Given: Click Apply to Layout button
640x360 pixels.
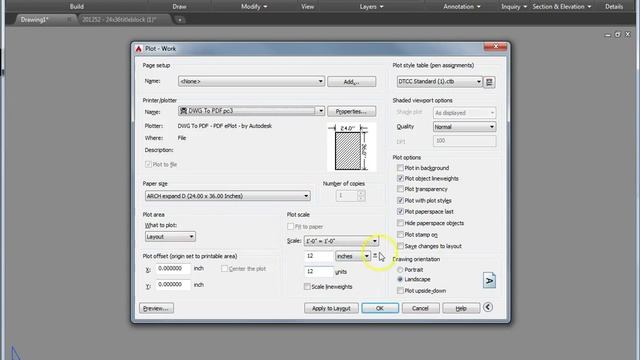Looking at the screenshot, I should [x=331, y=308].
